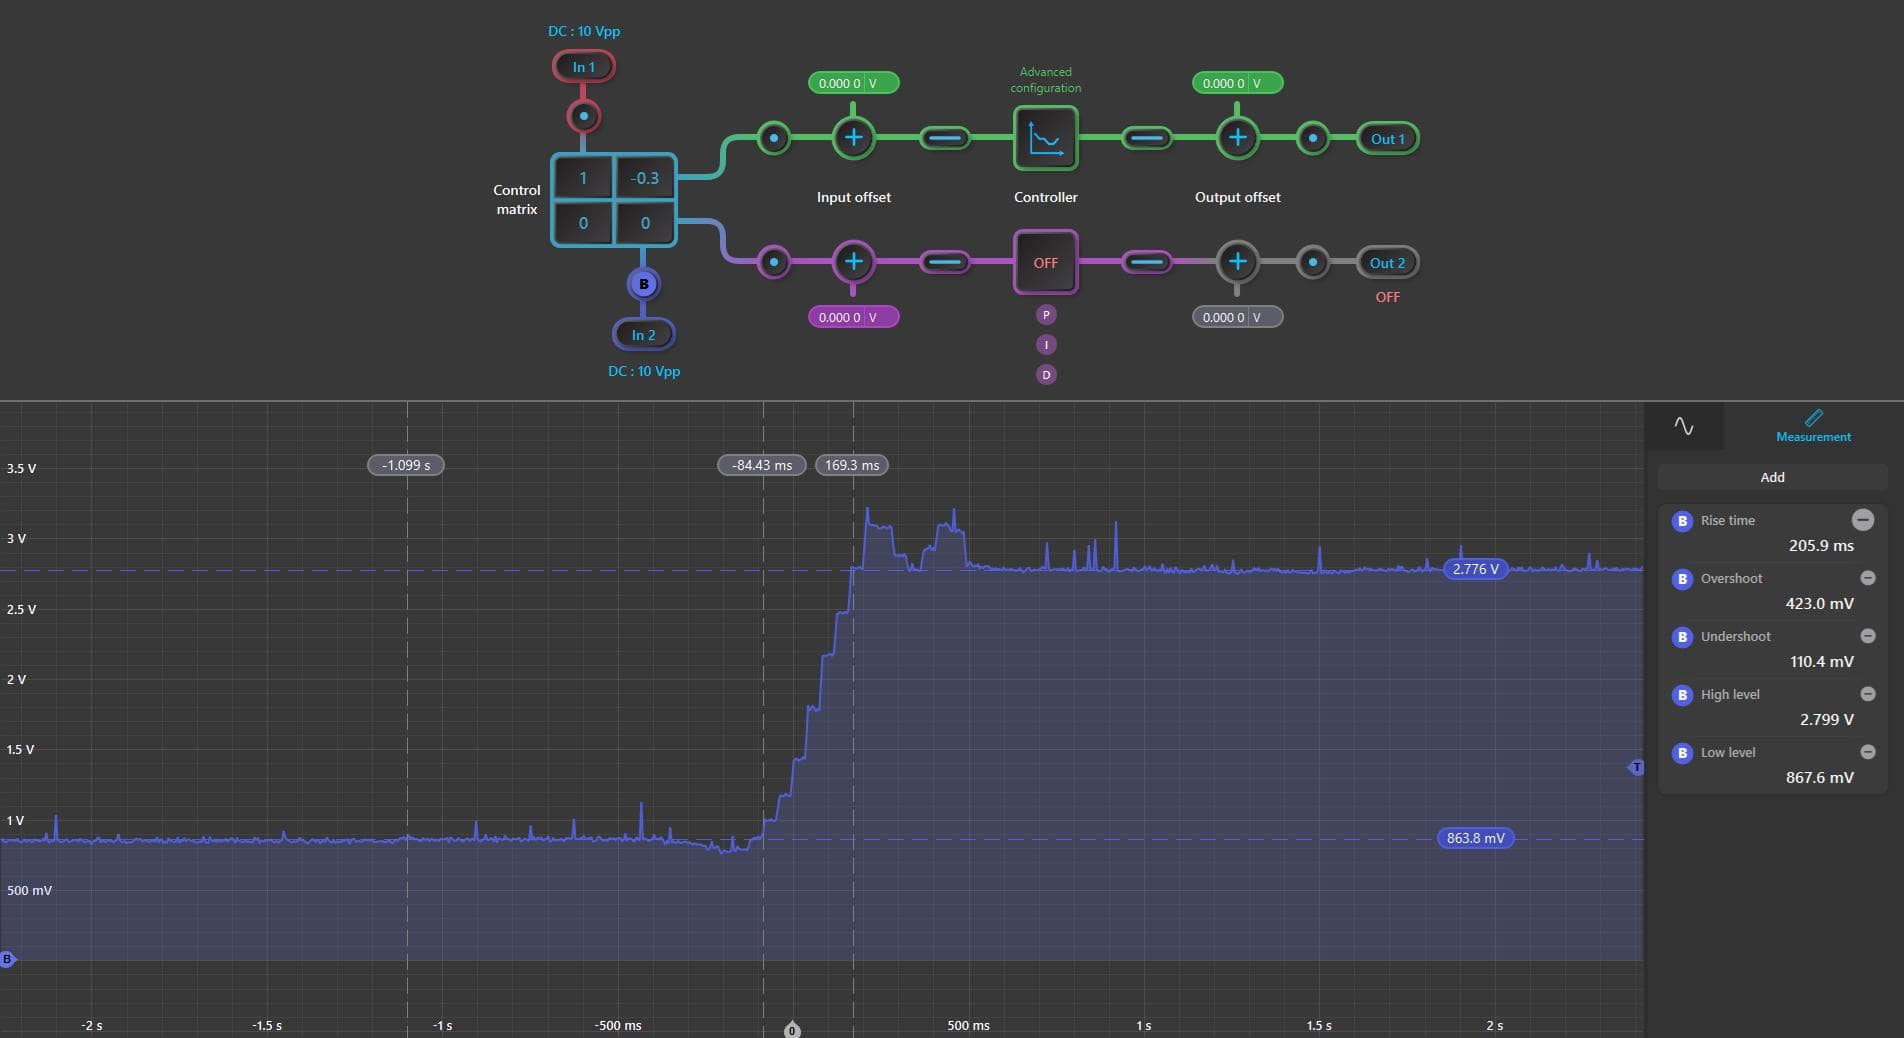Switch to the Measurement tab

[x=1813, y=426]
